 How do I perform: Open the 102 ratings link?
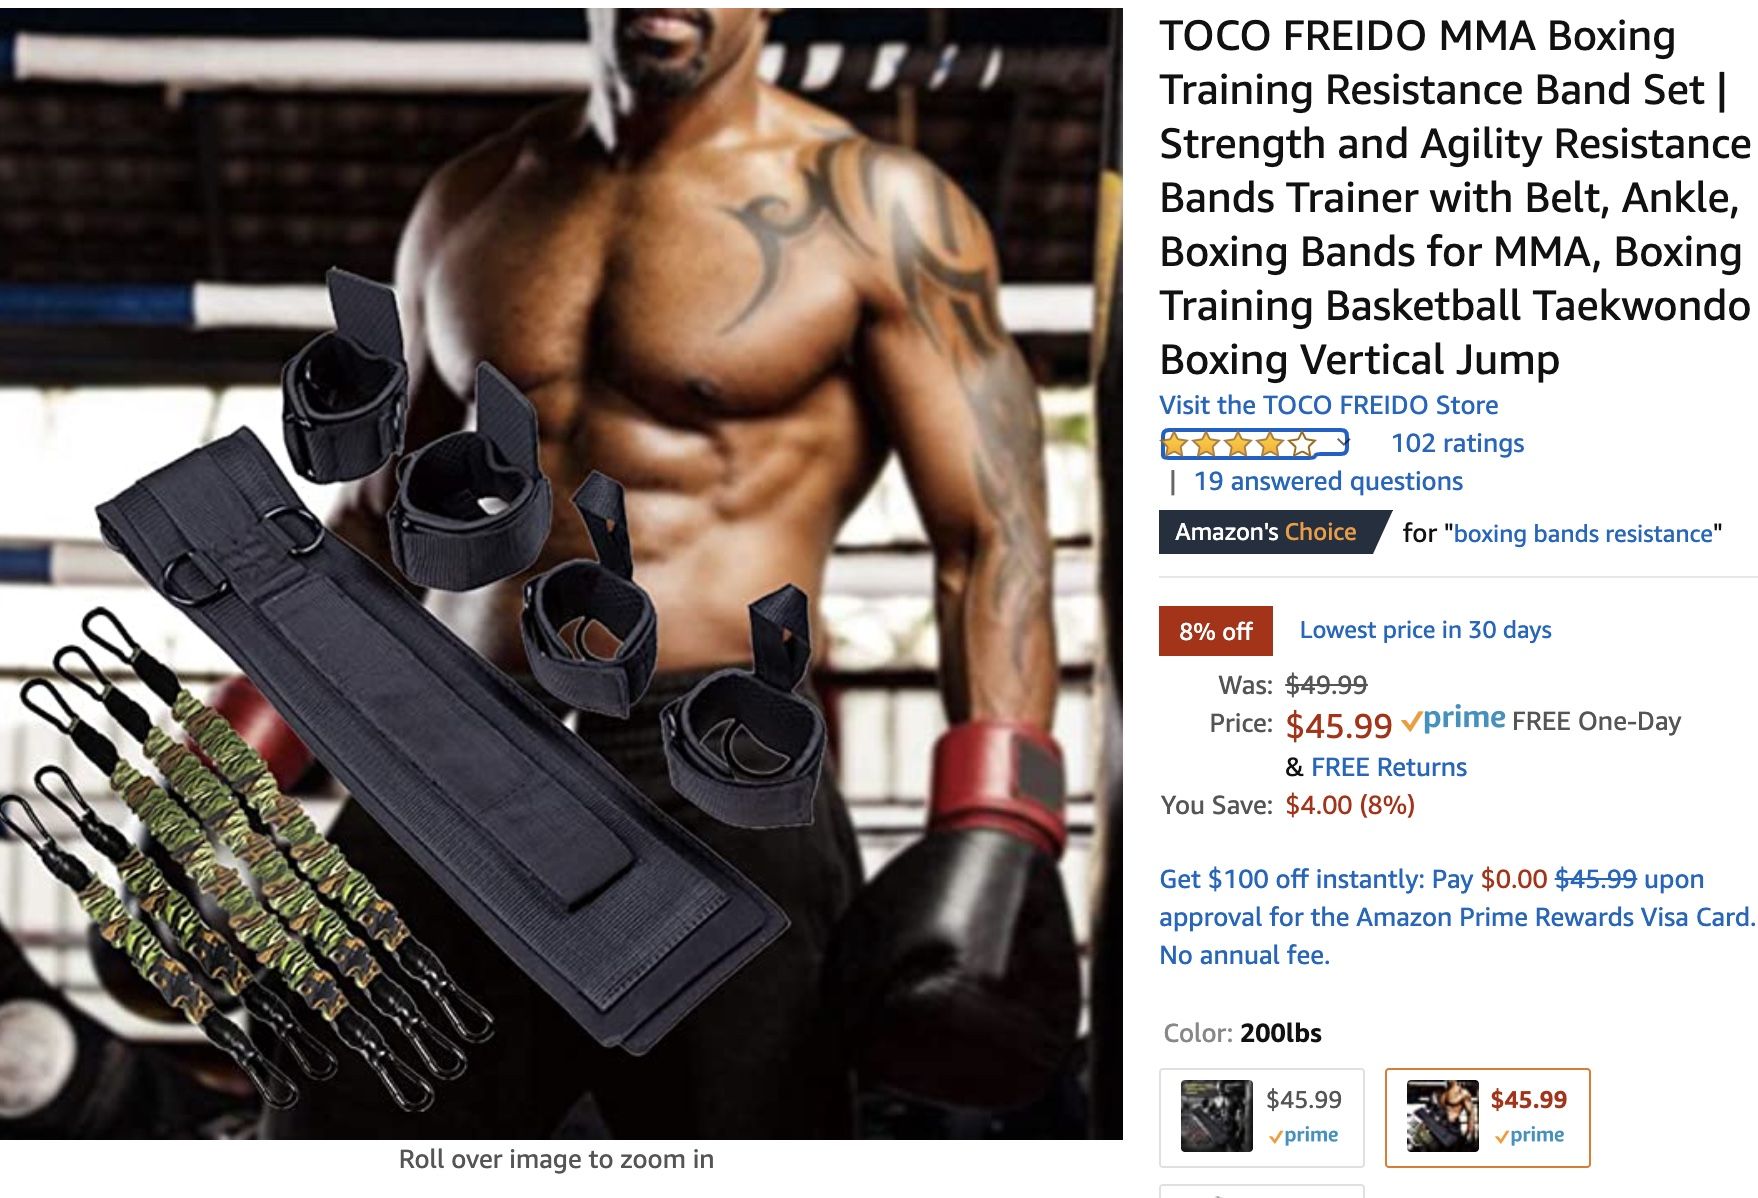click(1457, 443)
